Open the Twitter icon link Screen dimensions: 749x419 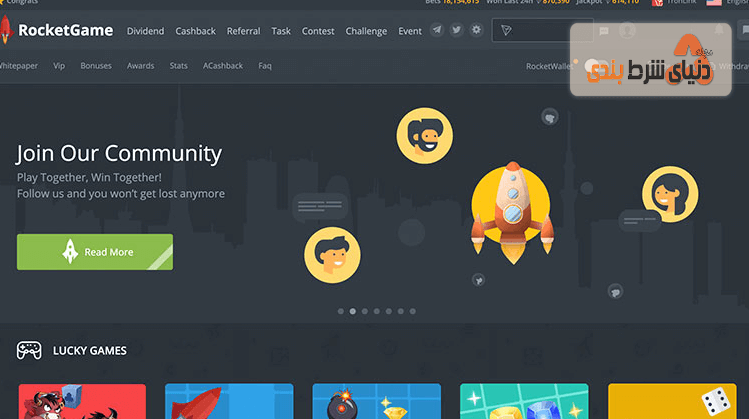[x=457, y=30]
